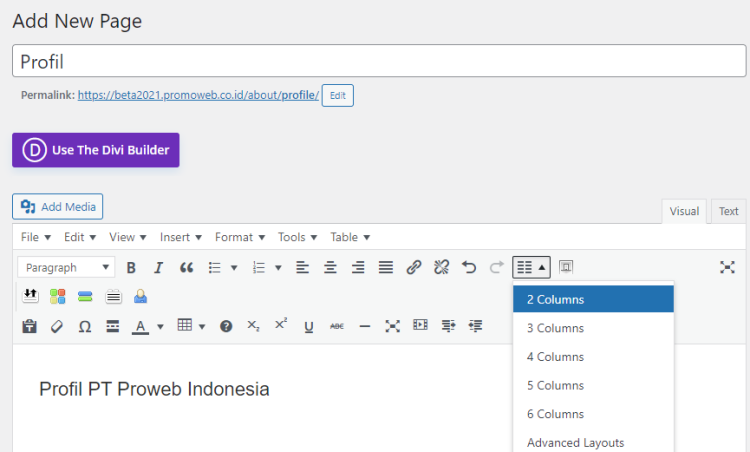Open the View menu
The width and height of the screenshot is (750, 452).
click(x=127, y=237)
